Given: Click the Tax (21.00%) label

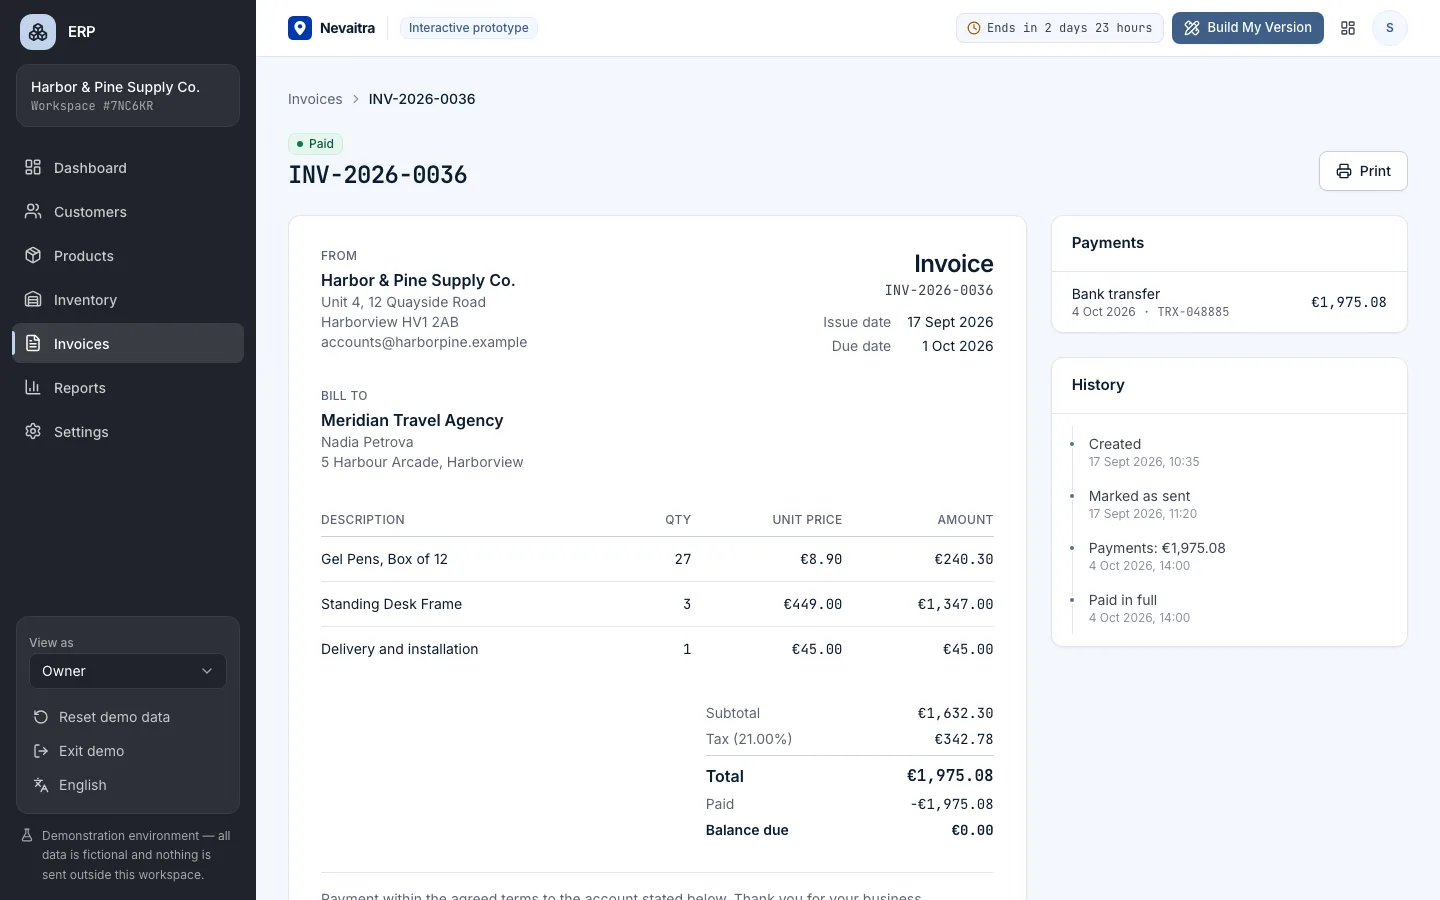Looking at the screenshot, I should tap(749, 739).
